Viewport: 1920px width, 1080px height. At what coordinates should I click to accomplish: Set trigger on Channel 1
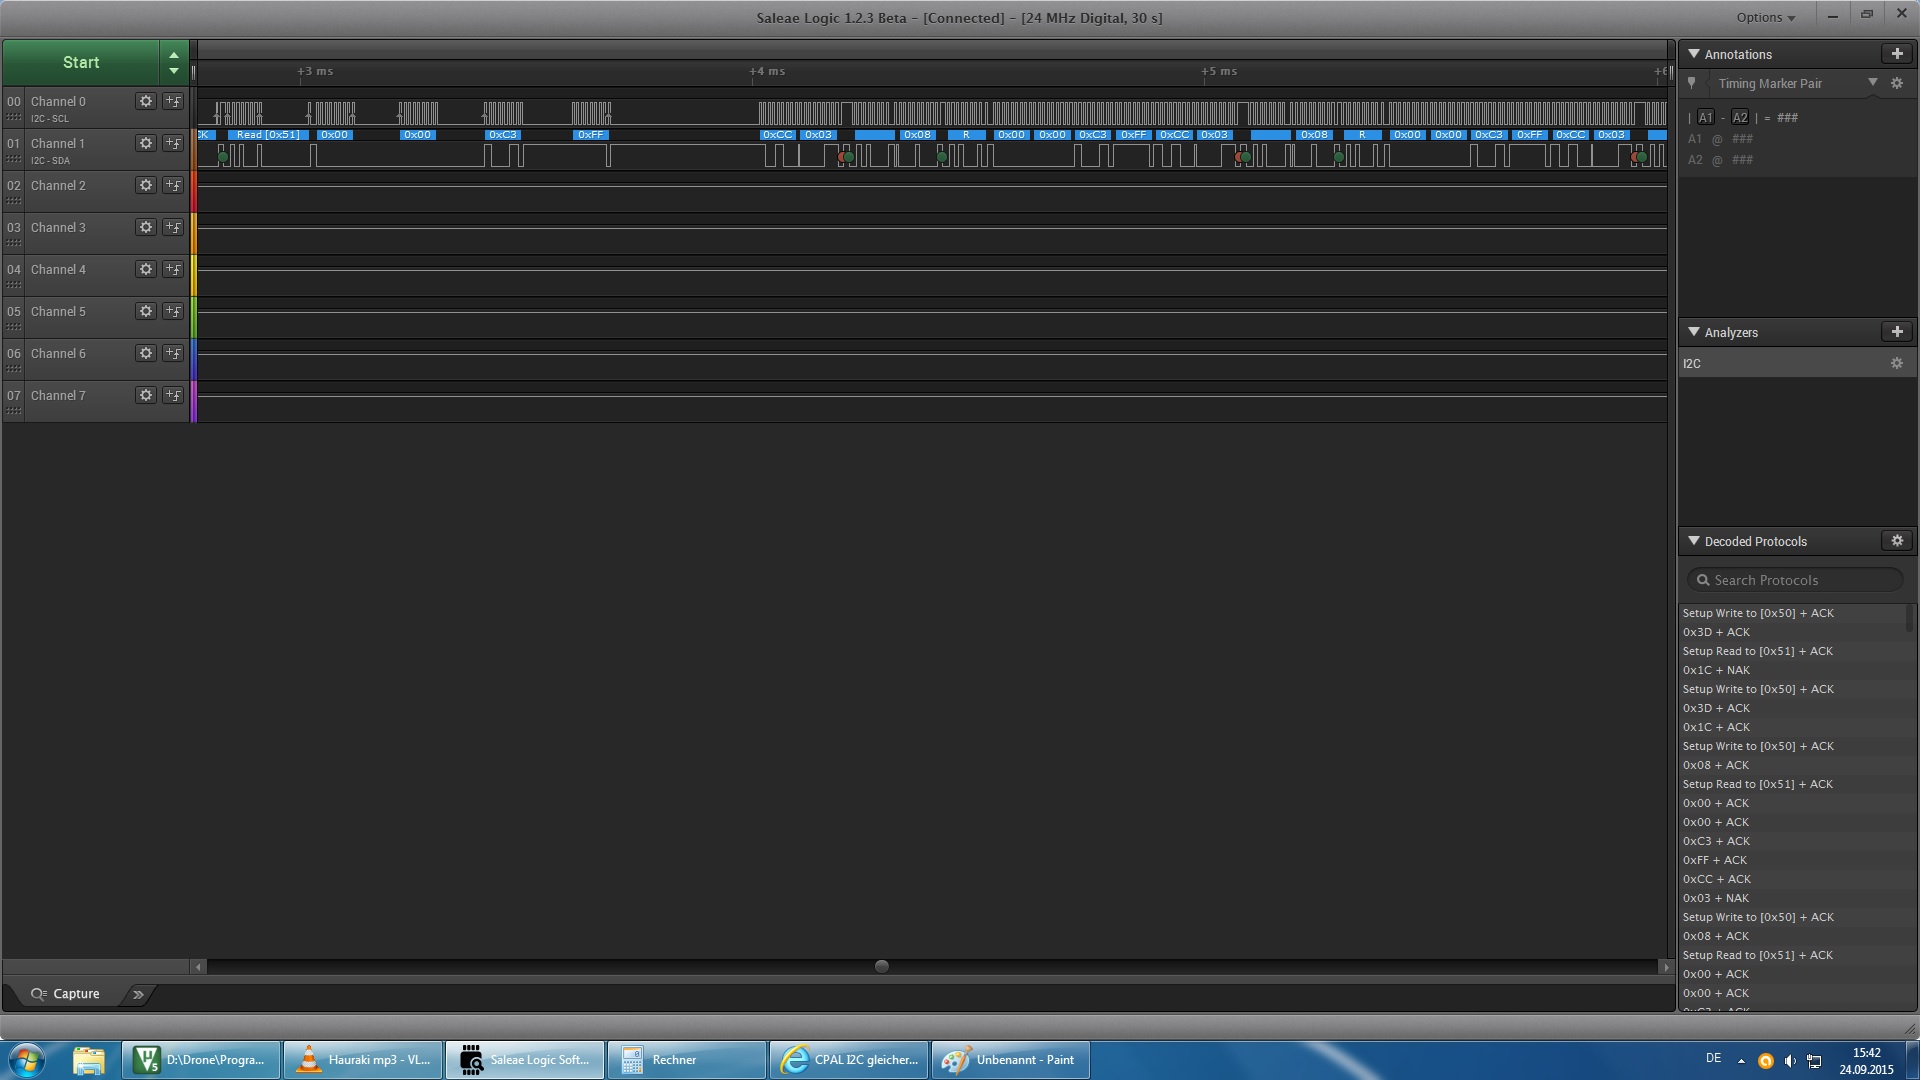[173, 143]
